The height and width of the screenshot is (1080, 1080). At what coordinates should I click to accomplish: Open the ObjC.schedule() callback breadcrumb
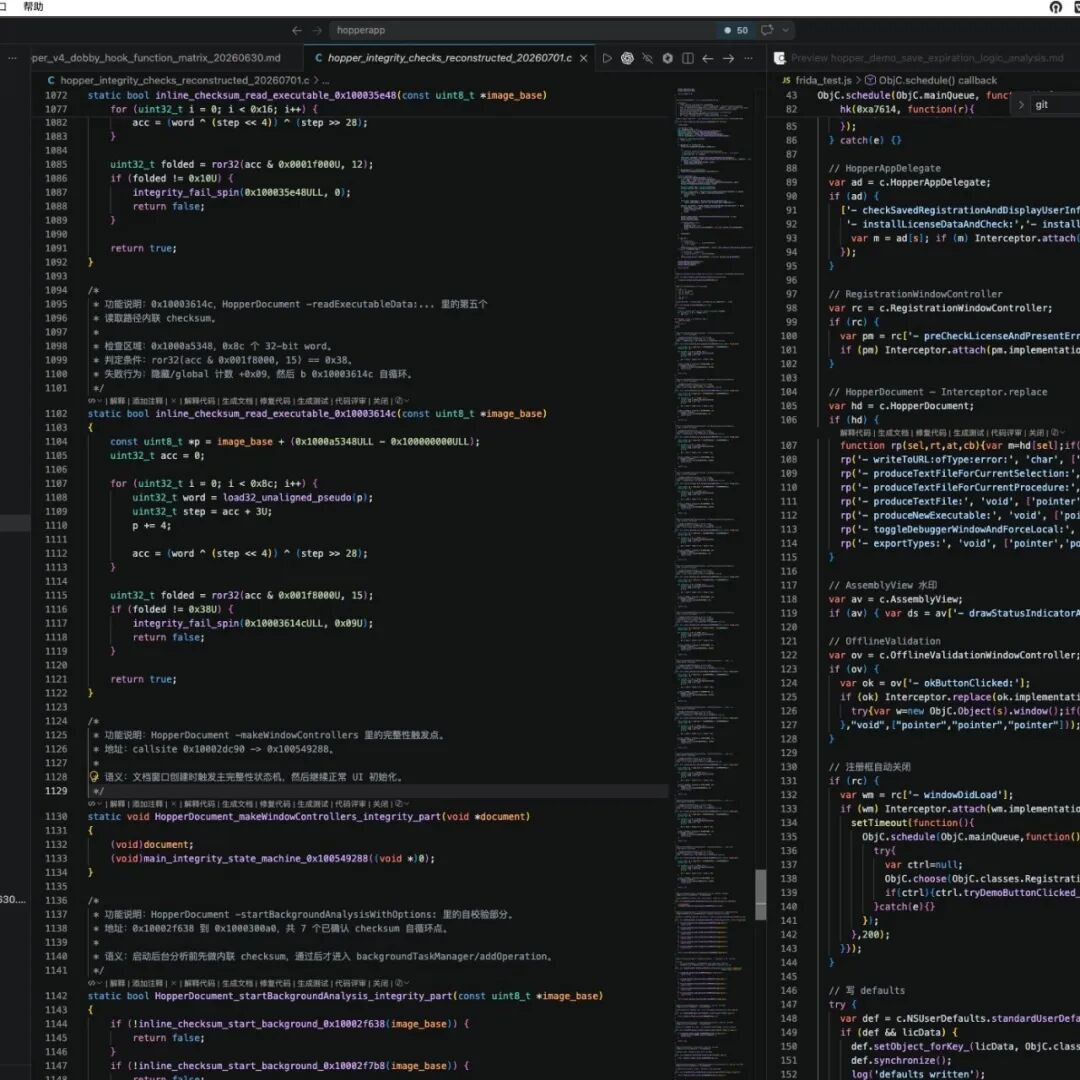[937, 80]
